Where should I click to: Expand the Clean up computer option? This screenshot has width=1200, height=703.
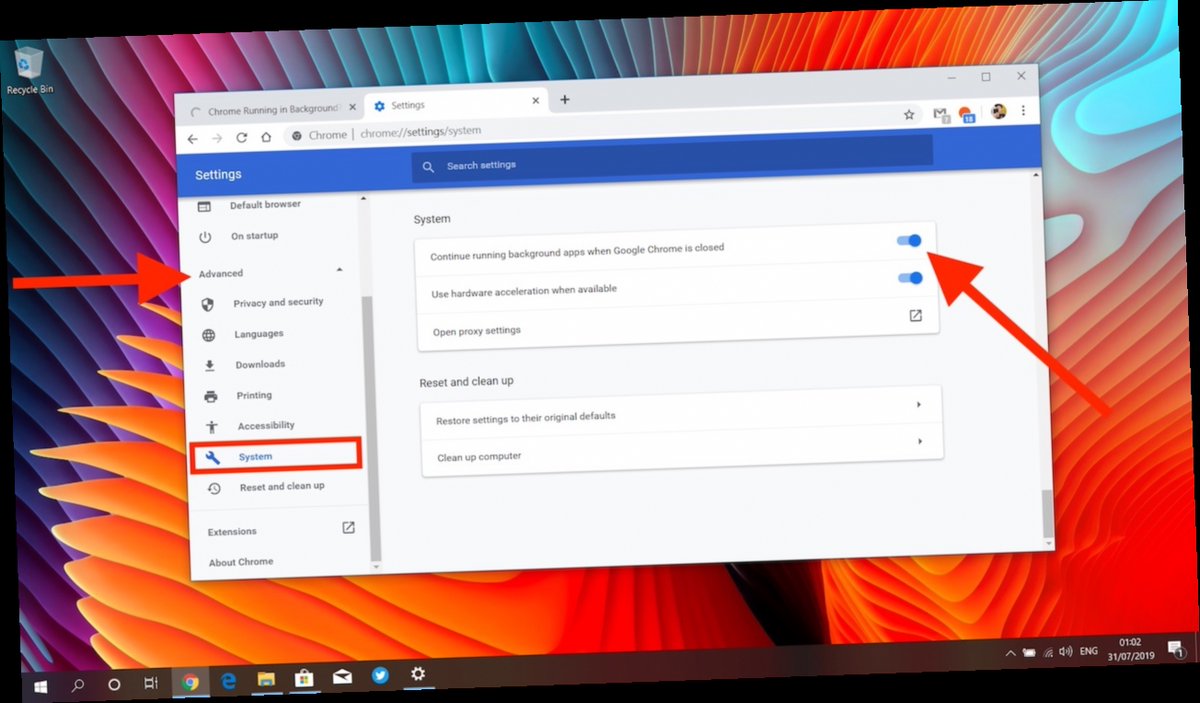click(x=919, y=441)
